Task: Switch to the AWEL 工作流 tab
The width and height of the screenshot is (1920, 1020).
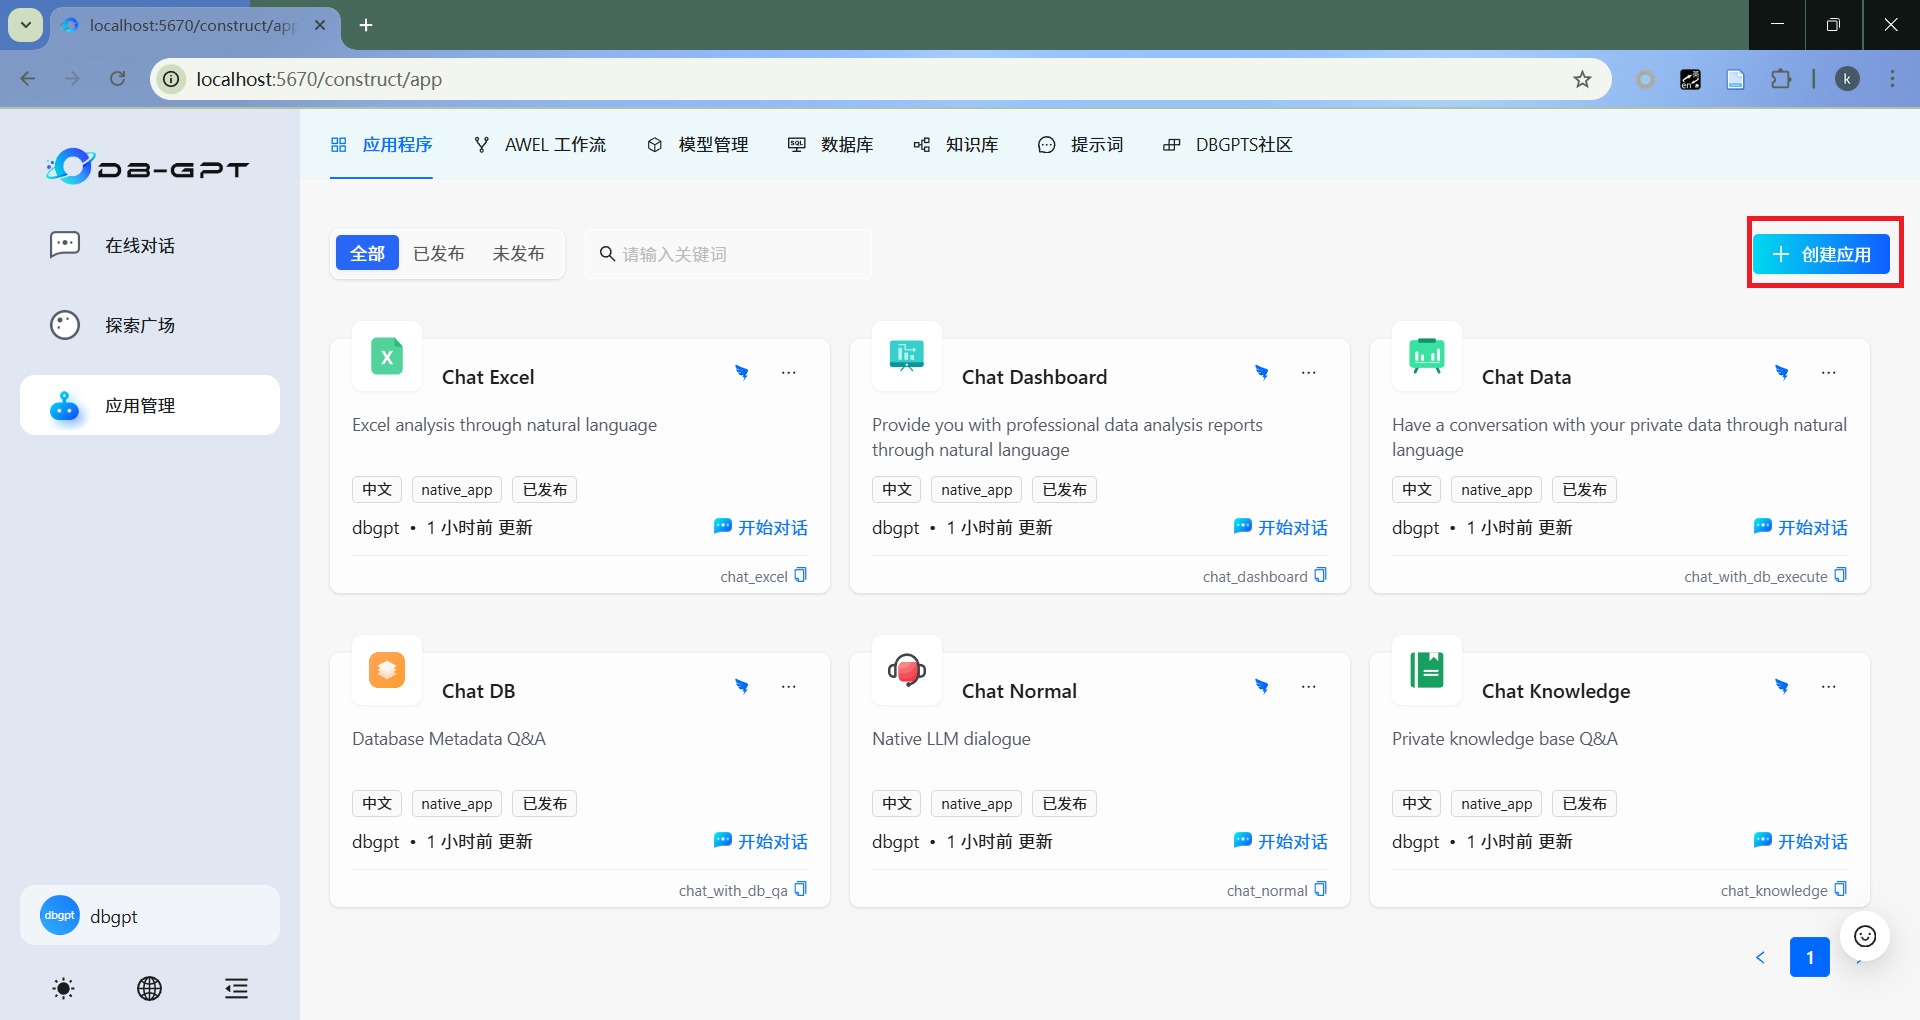Action: [x=540, y=145]
